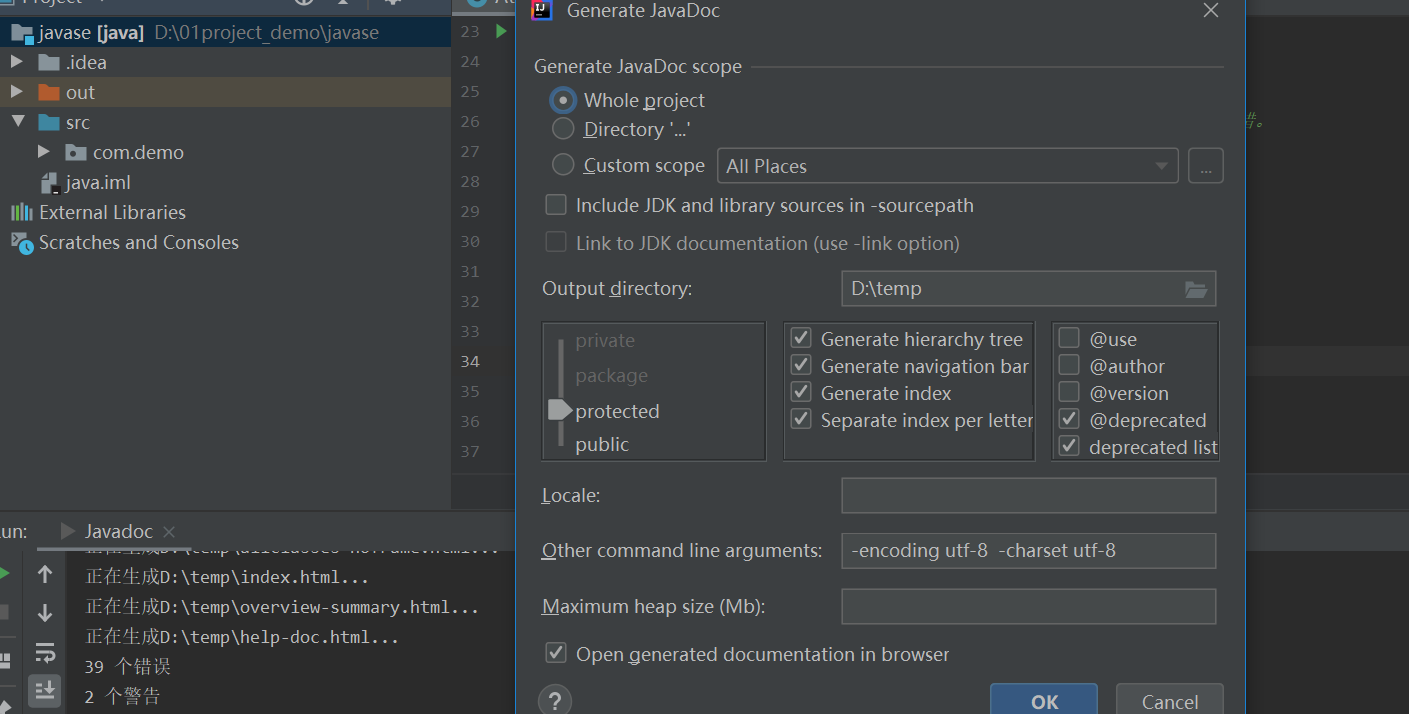Click the help question mark icon
Screen dimensions: 1409x714
555,700
